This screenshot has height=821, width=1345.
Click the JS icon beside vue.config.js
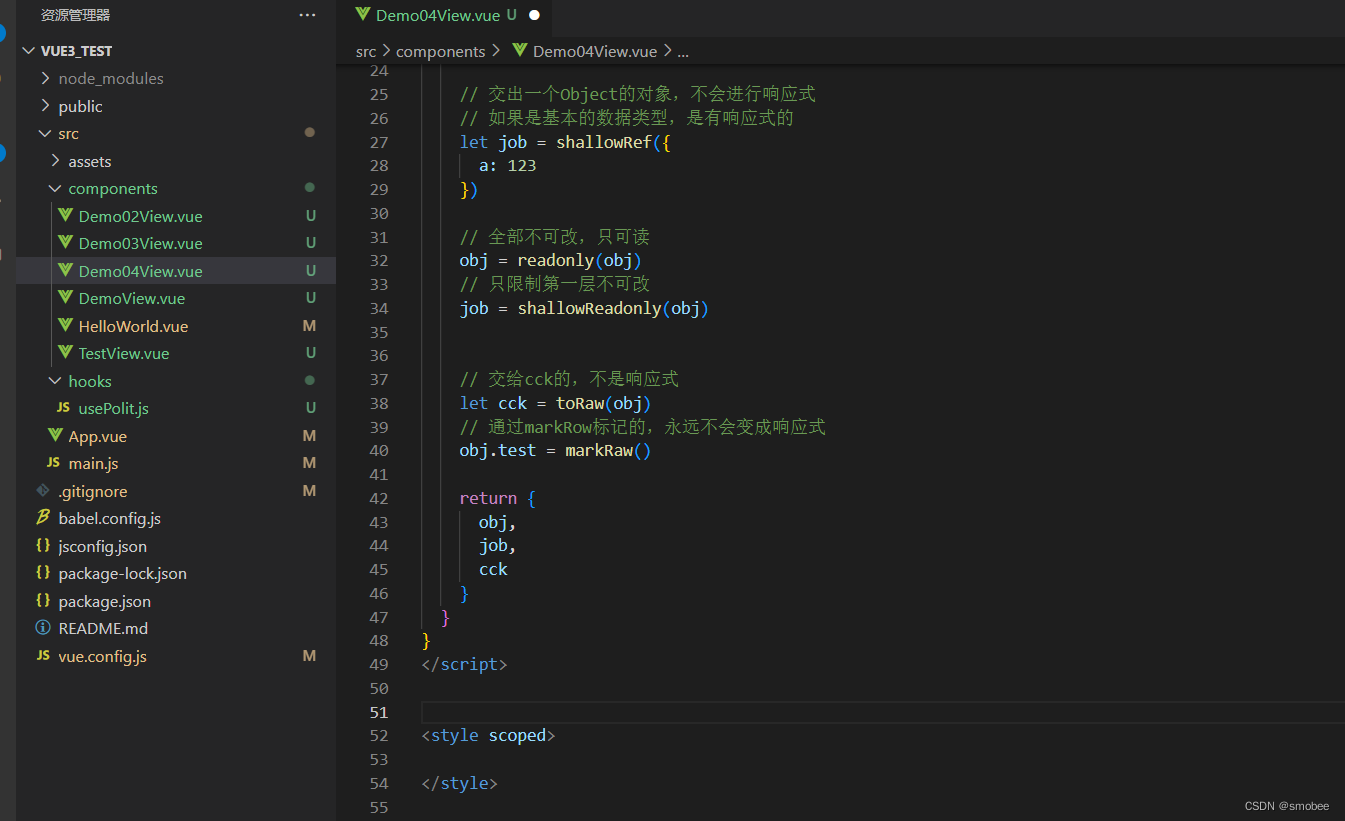[43, 656]
